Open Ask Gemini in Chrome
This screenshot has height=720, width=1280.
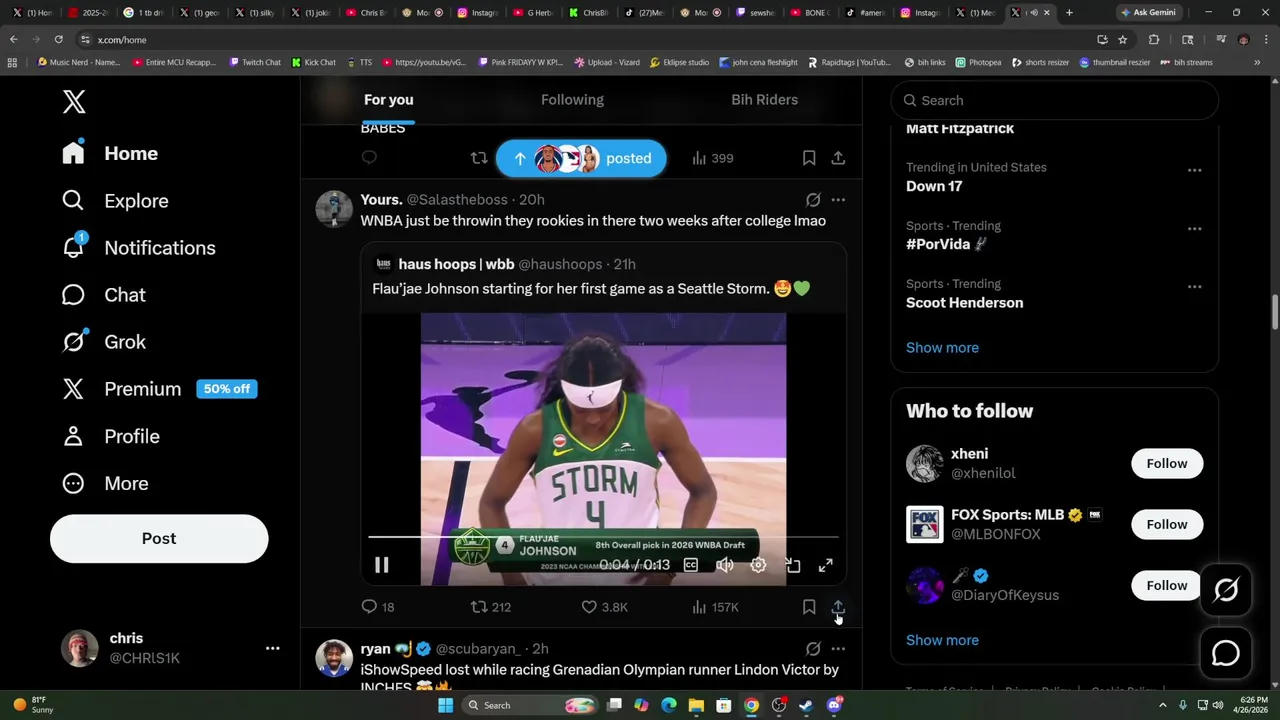1148,12
